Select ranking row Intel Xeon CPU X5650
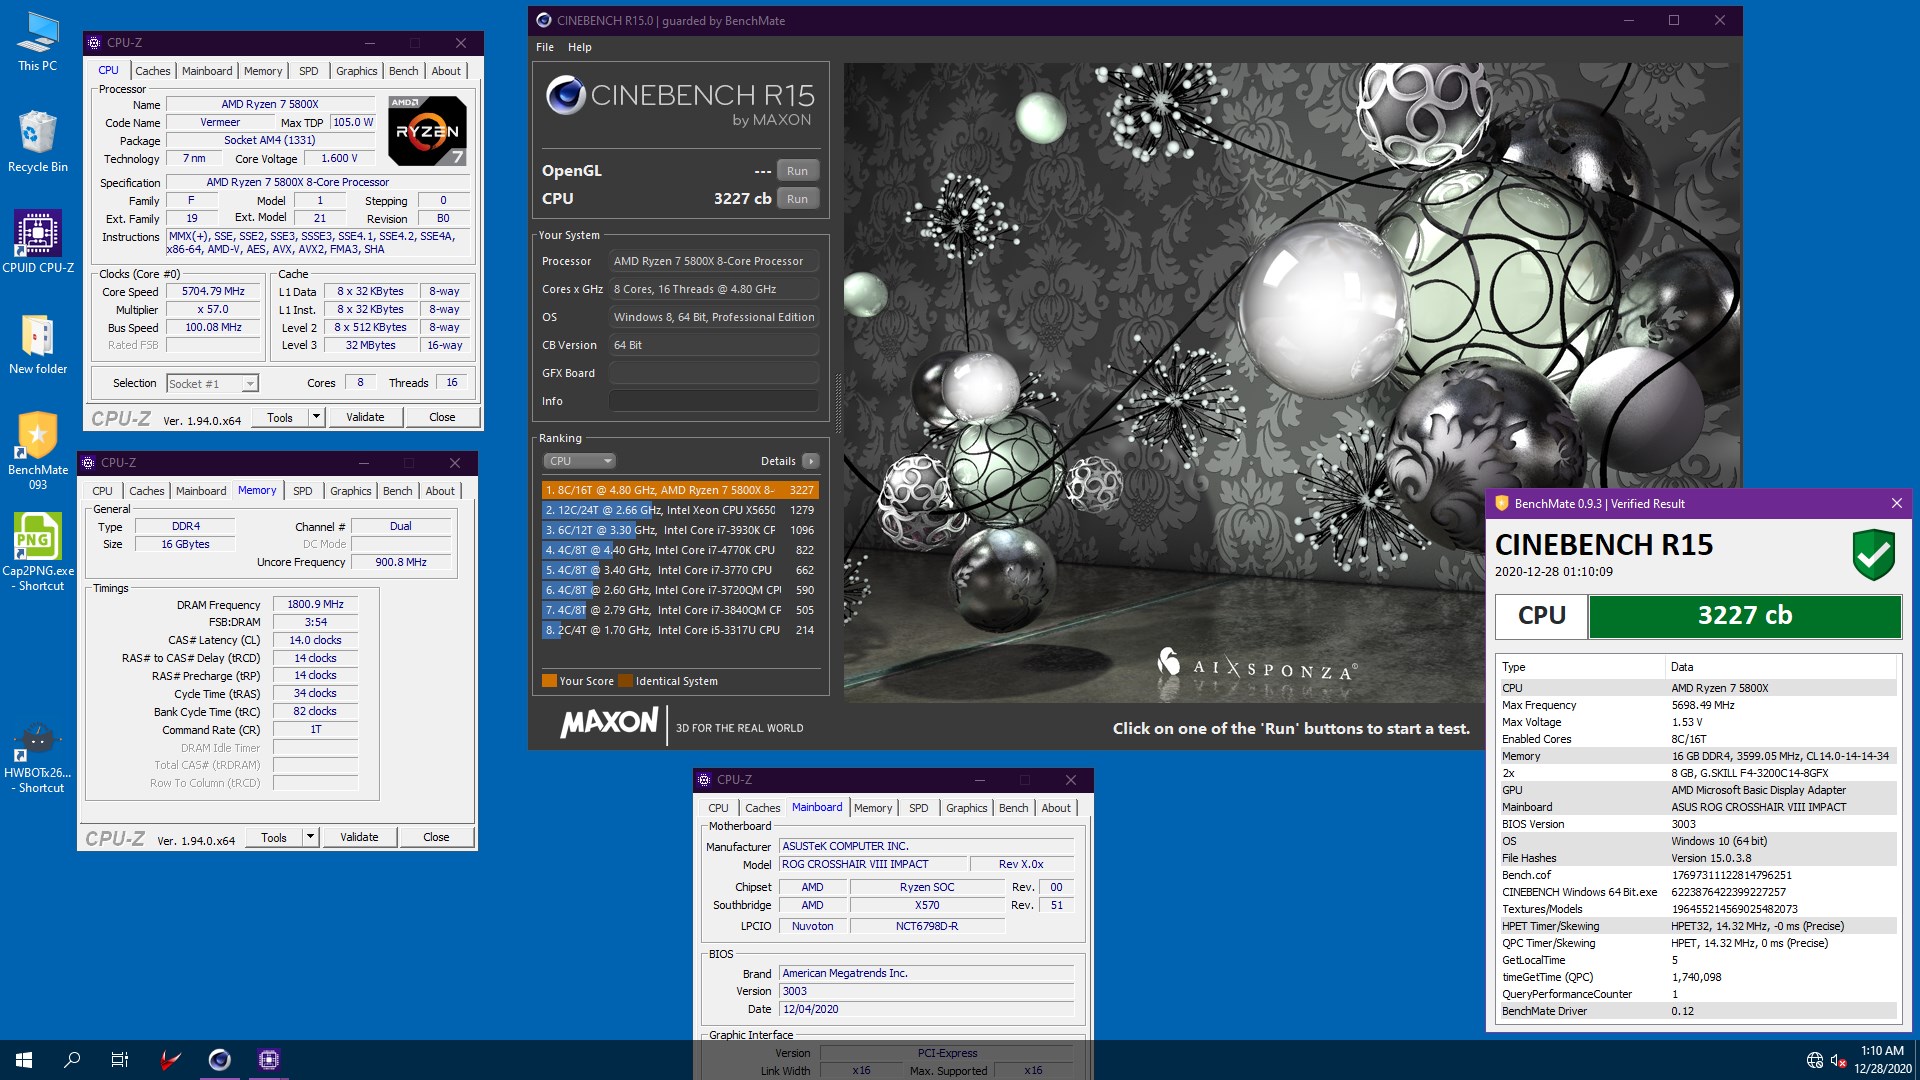 click(680, 510)
